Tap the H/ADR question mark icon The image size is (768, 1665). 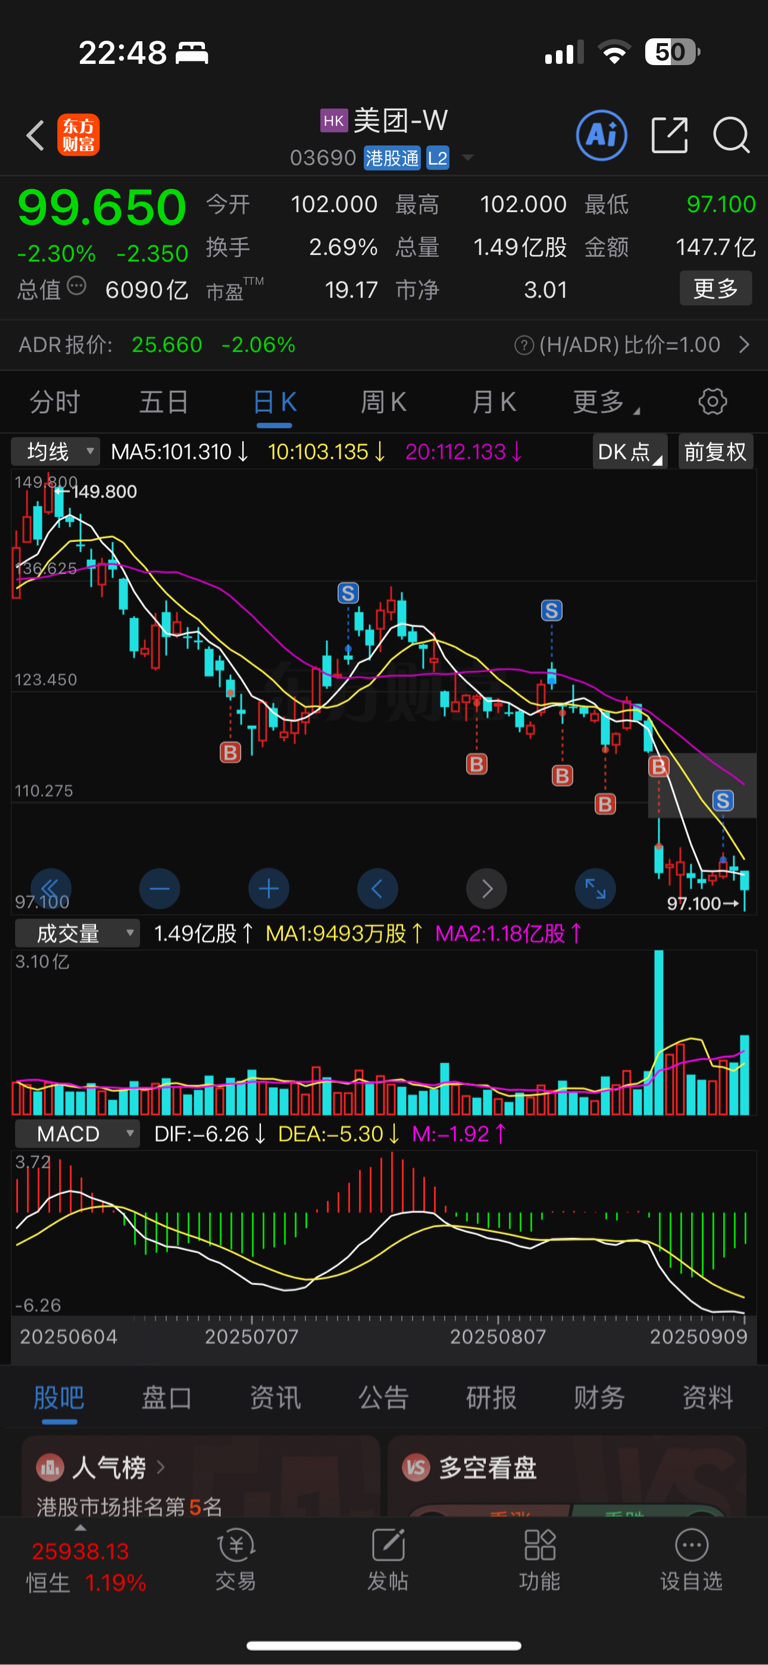coord(523,345)
